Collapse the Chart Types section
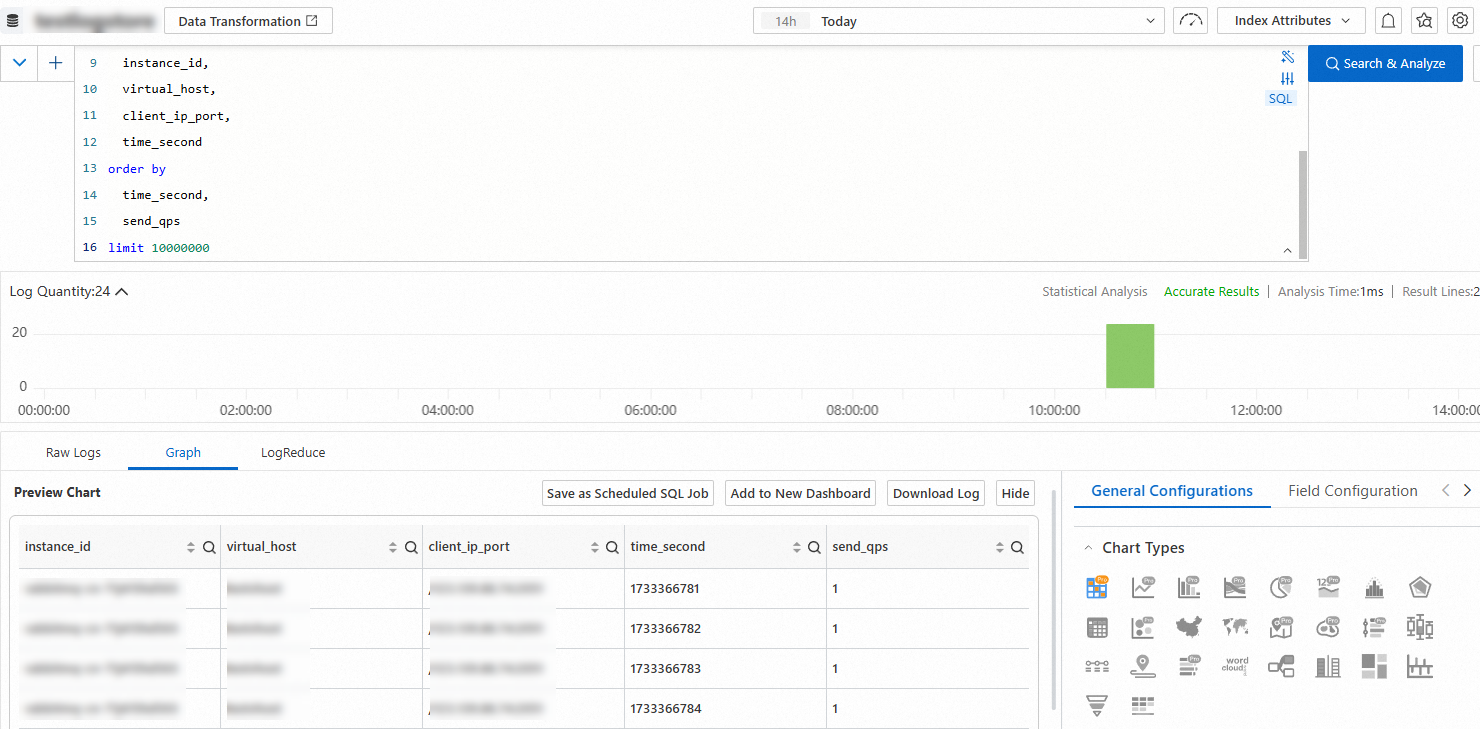The height and width of the screenshot is (729, 1480). [x=1088, y=548]
